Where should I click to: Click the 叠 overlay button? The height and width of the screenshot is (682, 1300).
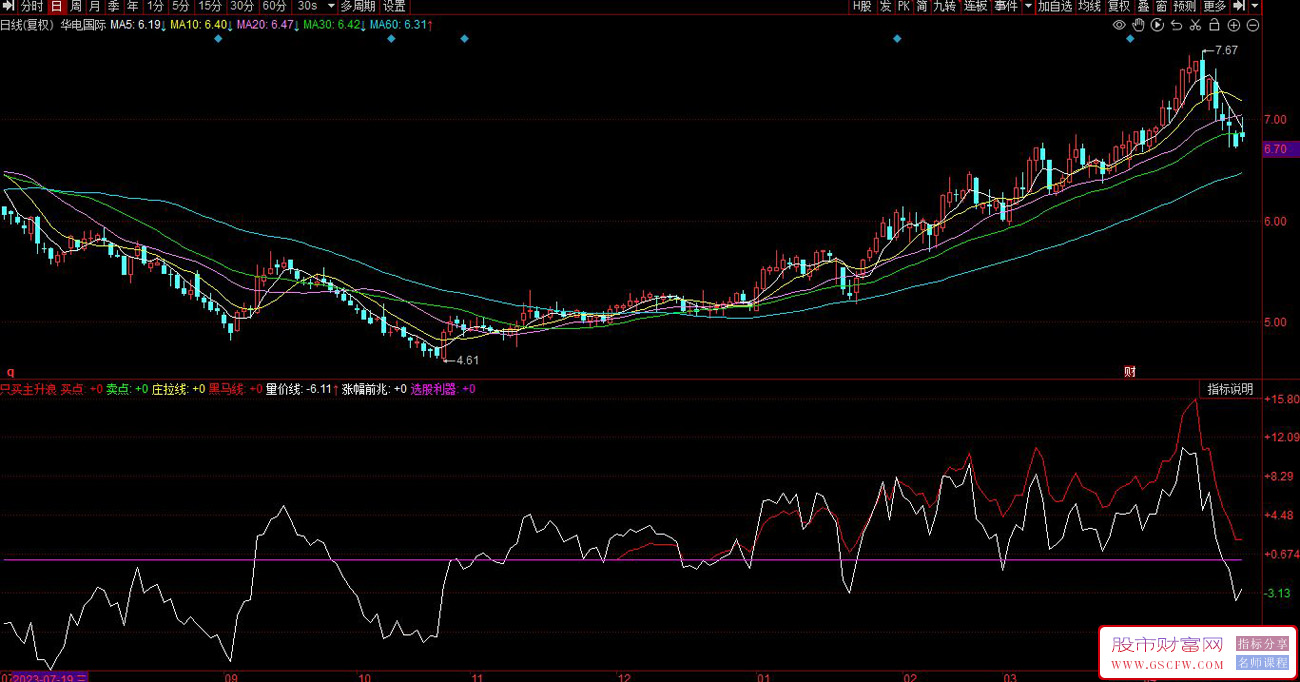(1143, 6)
